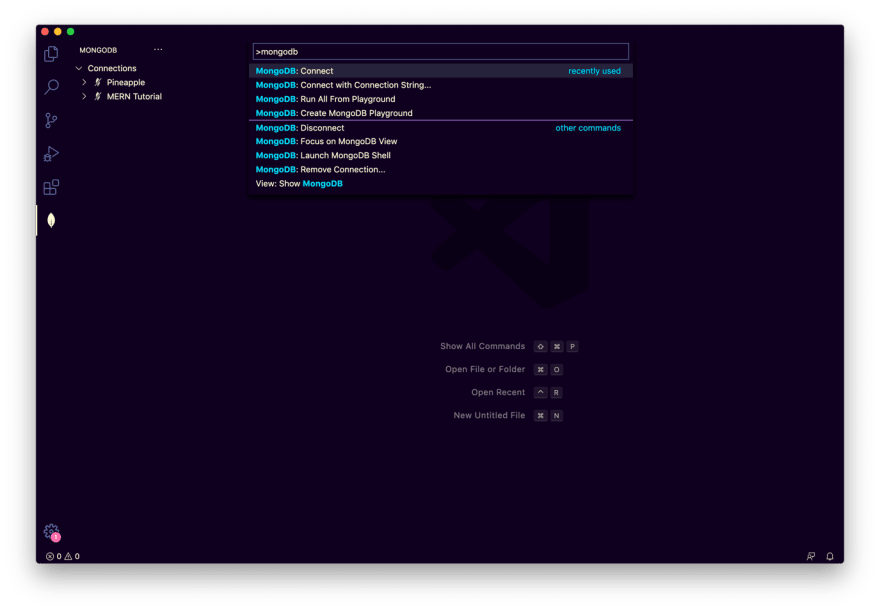Click the Show All Commands hint
This screenshot has height=611, width=880.
pyautogui.click(x=483, y=346)
